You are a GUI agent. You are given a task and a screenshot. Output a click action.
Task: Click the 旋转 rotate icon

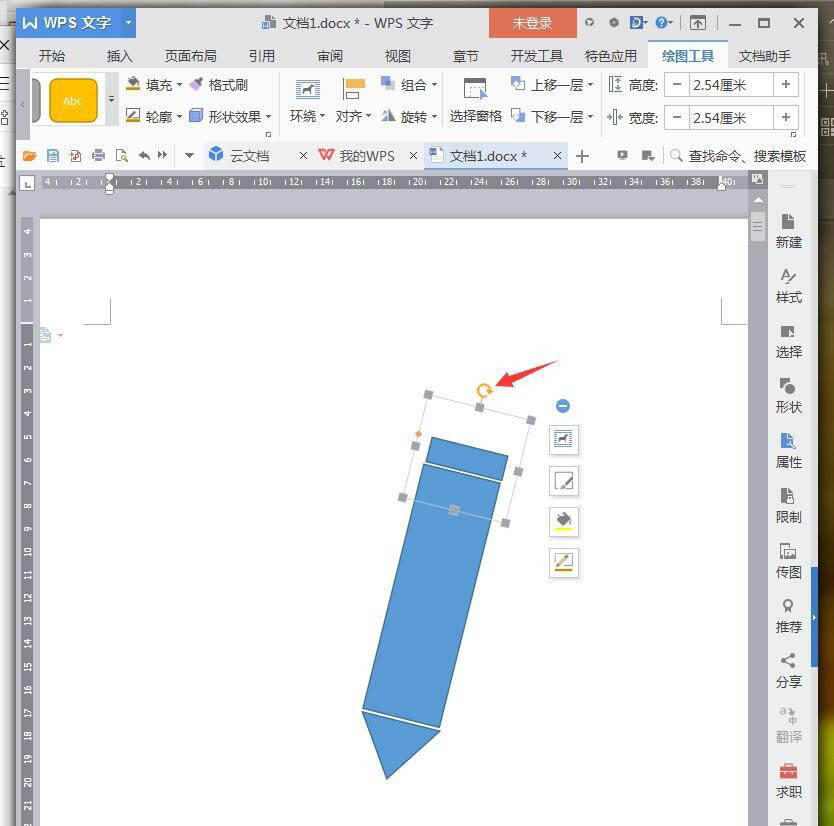click(388, 115)
